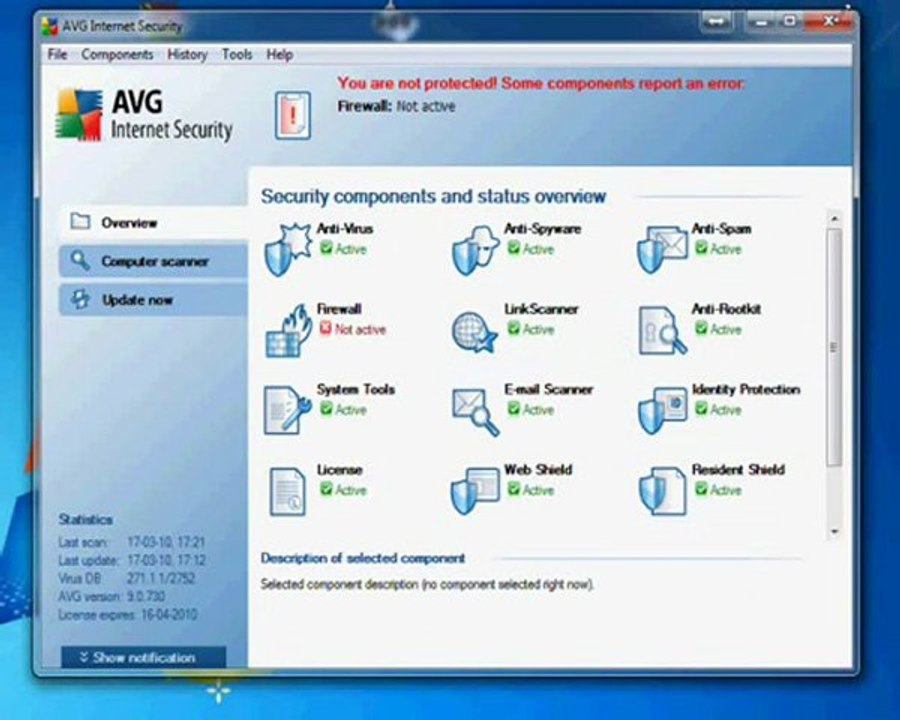The height and width of the screenshot is (720, 900).
Task: Open the Resident Shield icon
Action: pos(662,491)
